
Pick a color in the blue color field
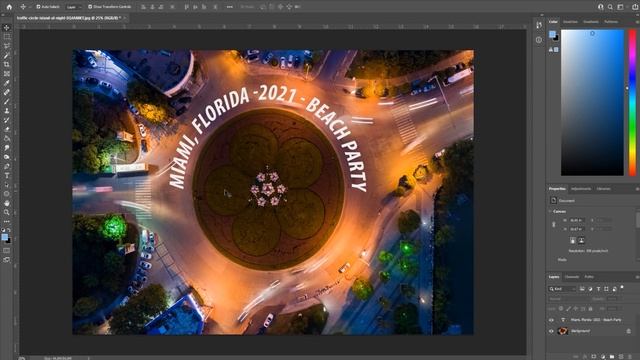click(592, 103)
